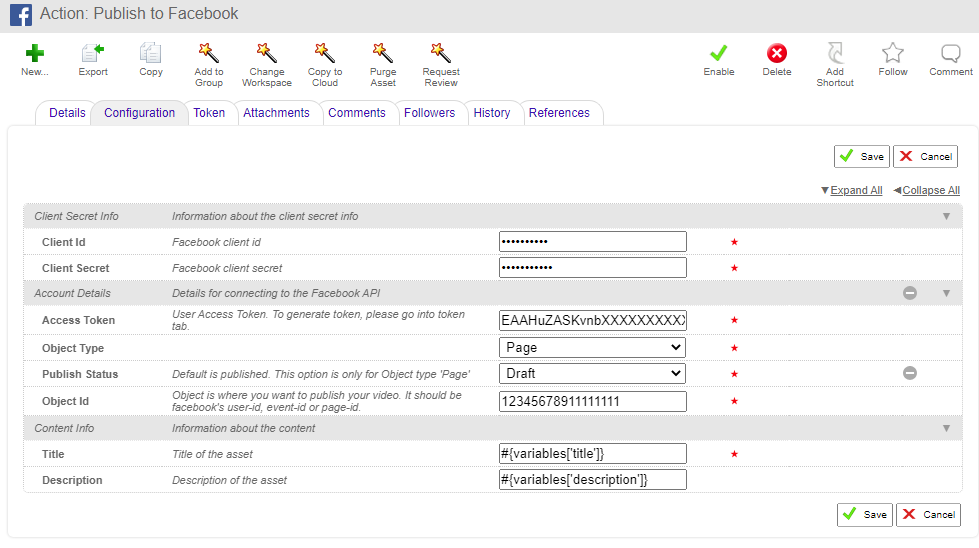Click the 'Object Type' row label
Screen dimensions: 979x548
73,348
